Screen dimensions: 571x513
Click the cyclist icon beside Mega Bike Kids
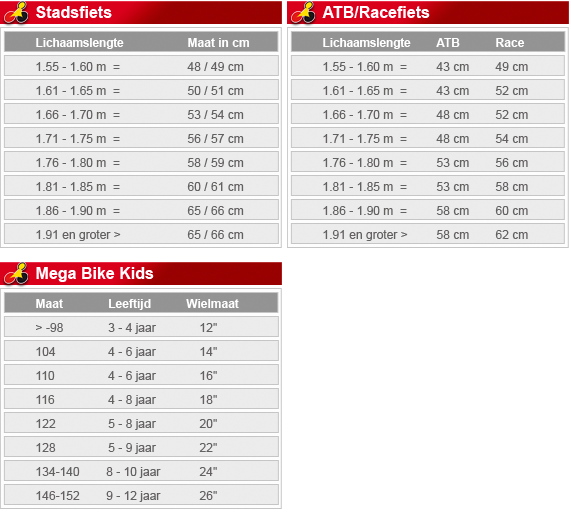(x=16, y=274)
